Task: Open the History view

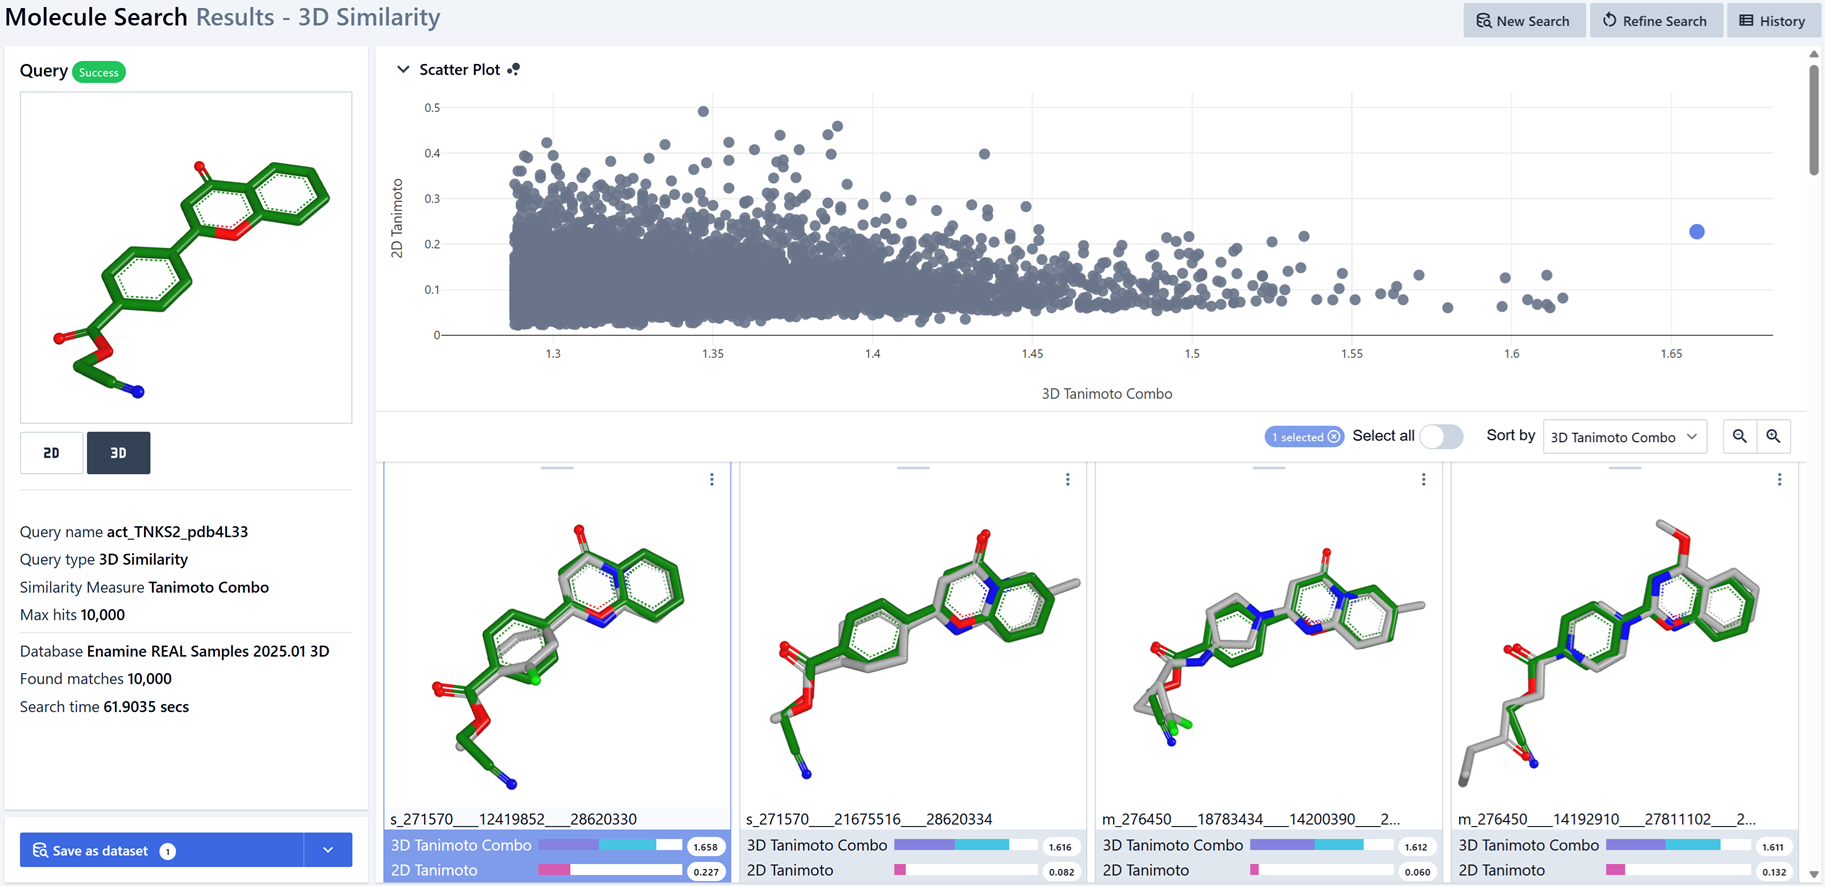Action: [x=1772, y=21]
